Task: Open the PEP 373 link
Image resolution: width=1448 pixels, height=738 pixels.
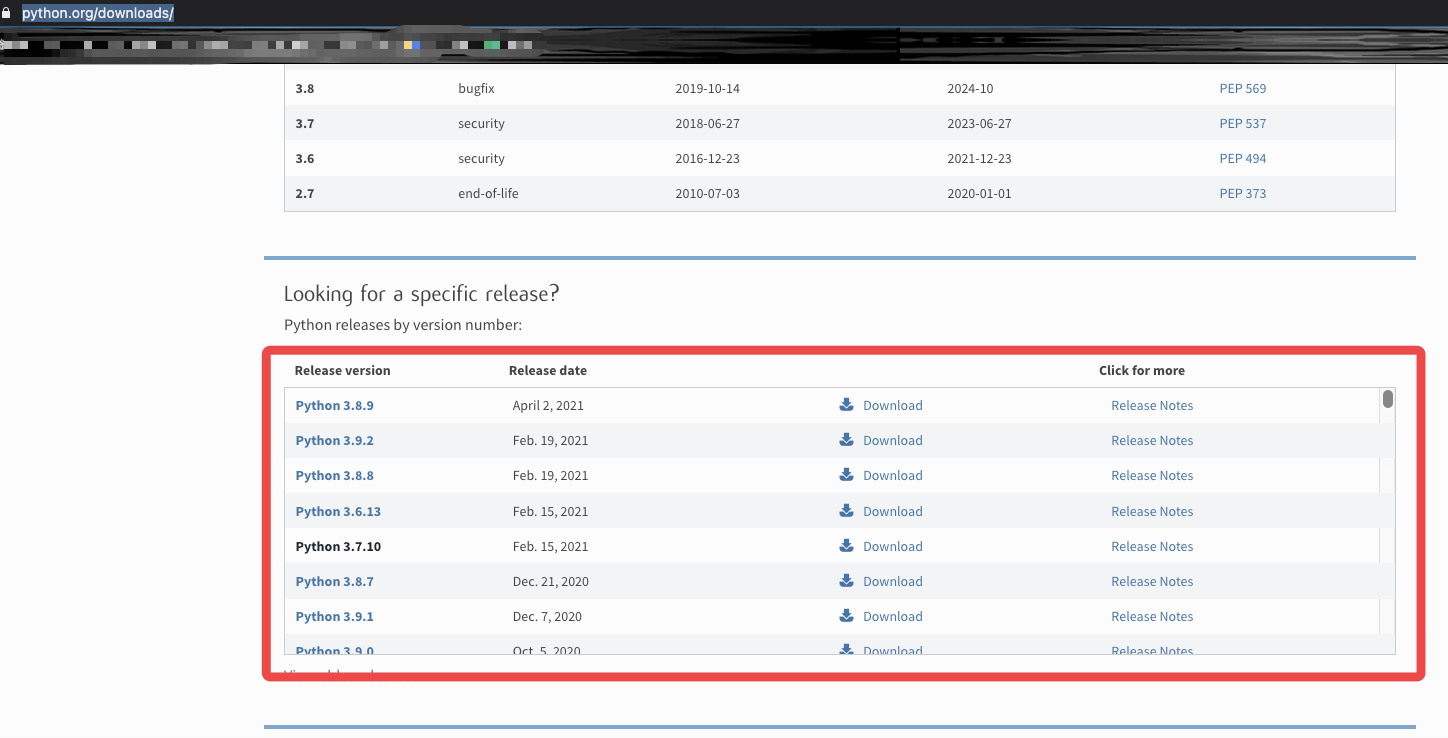Action: (x=1242, y=193)
